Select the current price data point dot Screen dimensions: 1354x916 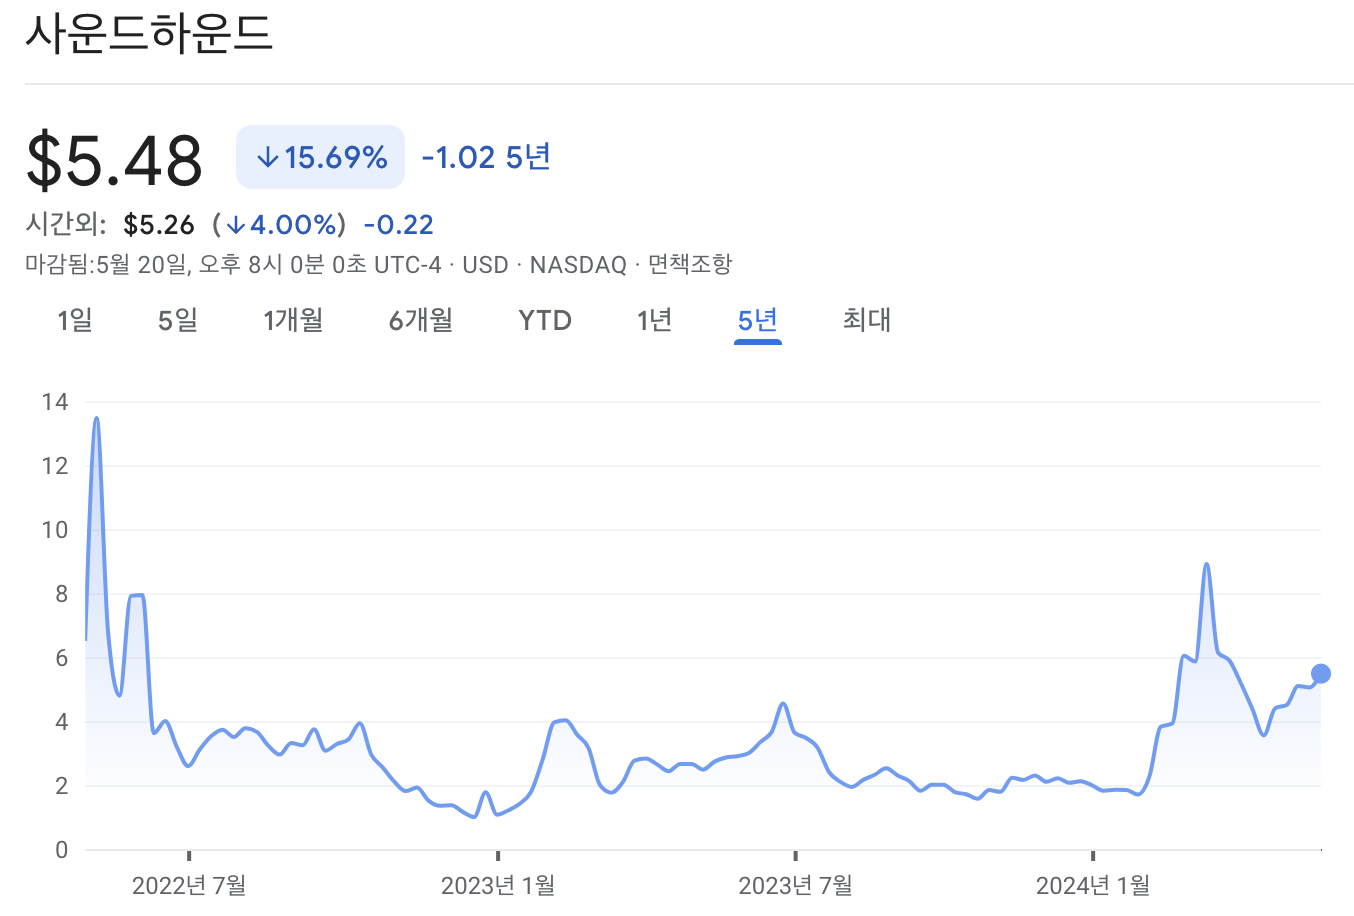(x=1319, y=673)
